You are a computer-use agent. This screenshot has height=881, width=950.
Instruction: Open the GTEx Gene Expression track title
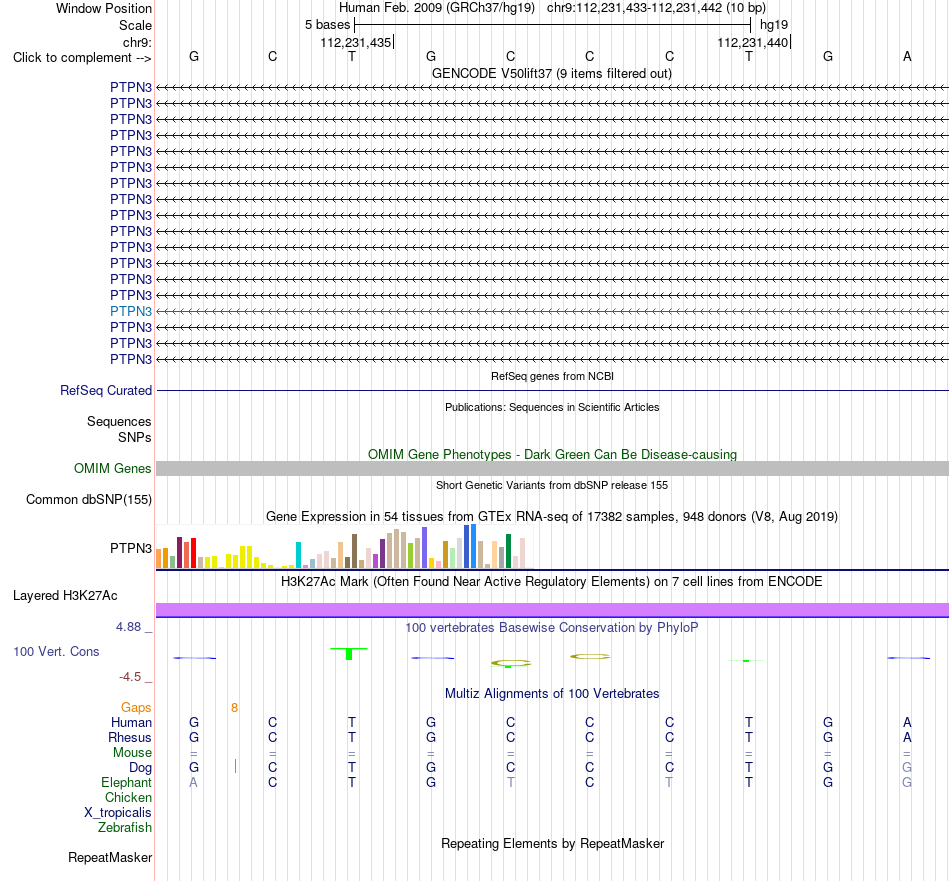552,517
